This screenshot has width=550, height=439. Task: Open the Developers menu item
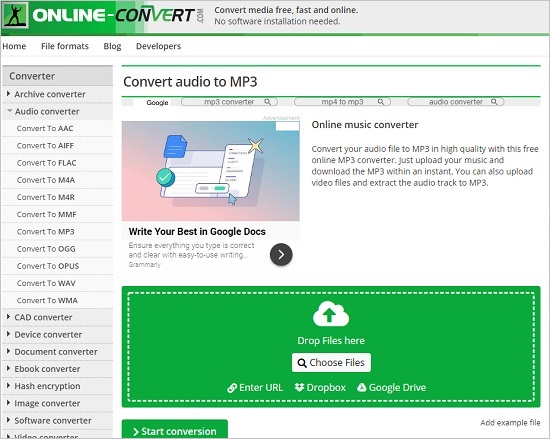tap(159, 46)
